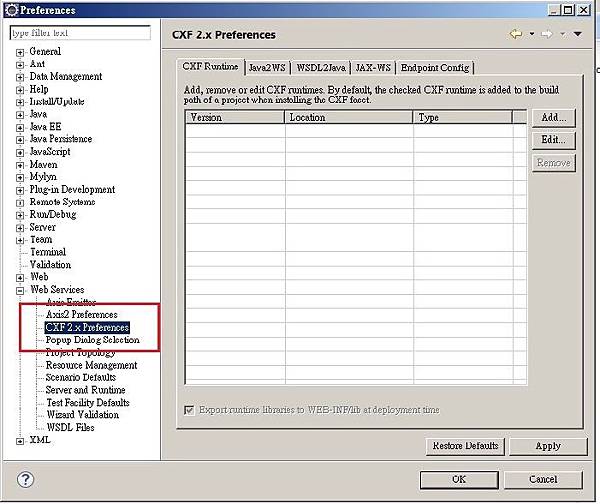The image size is (600, 504).
Task: Switch to the CXF Runtime tab
Action: [210, 67]
